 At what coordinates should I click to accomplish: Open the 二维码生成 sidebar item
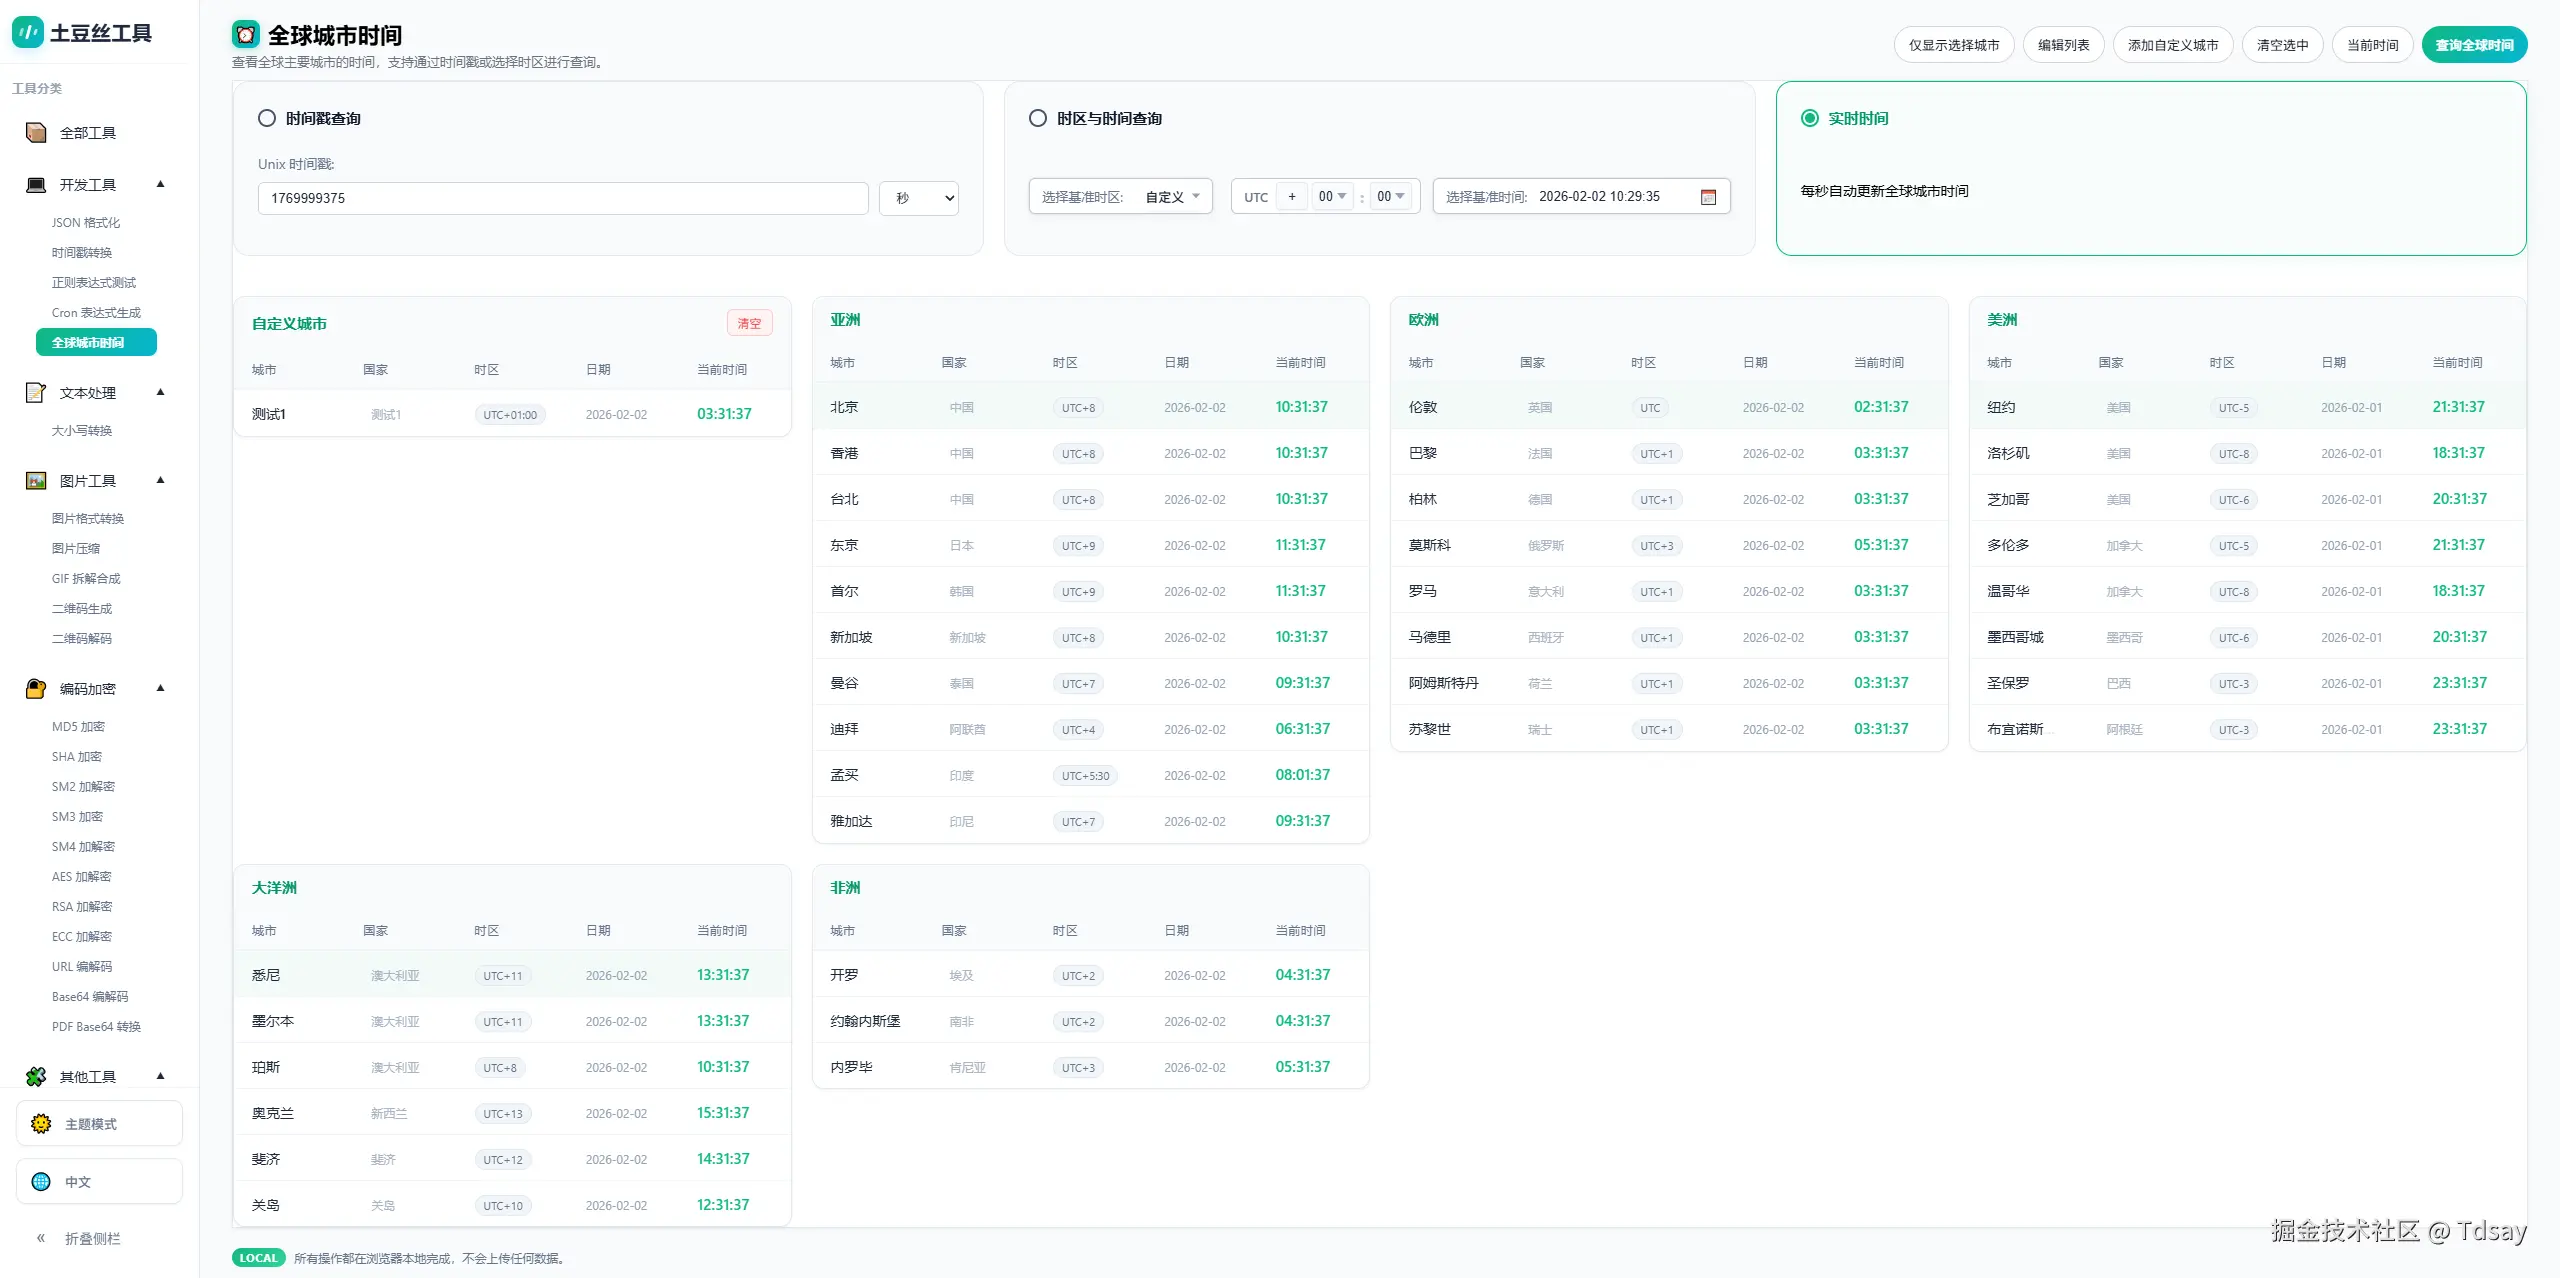[x=82, y=609]
